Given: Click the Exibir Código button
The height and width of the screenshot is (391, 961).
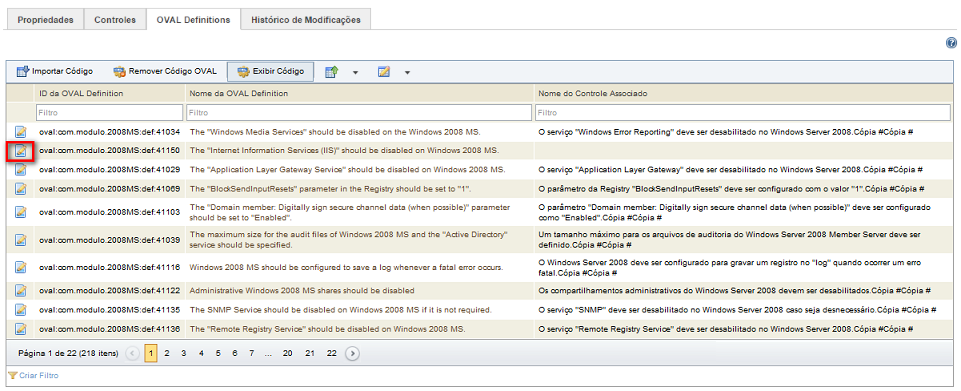Looking at the screenshot, I should pyautogui.click(x=270, y=72).
